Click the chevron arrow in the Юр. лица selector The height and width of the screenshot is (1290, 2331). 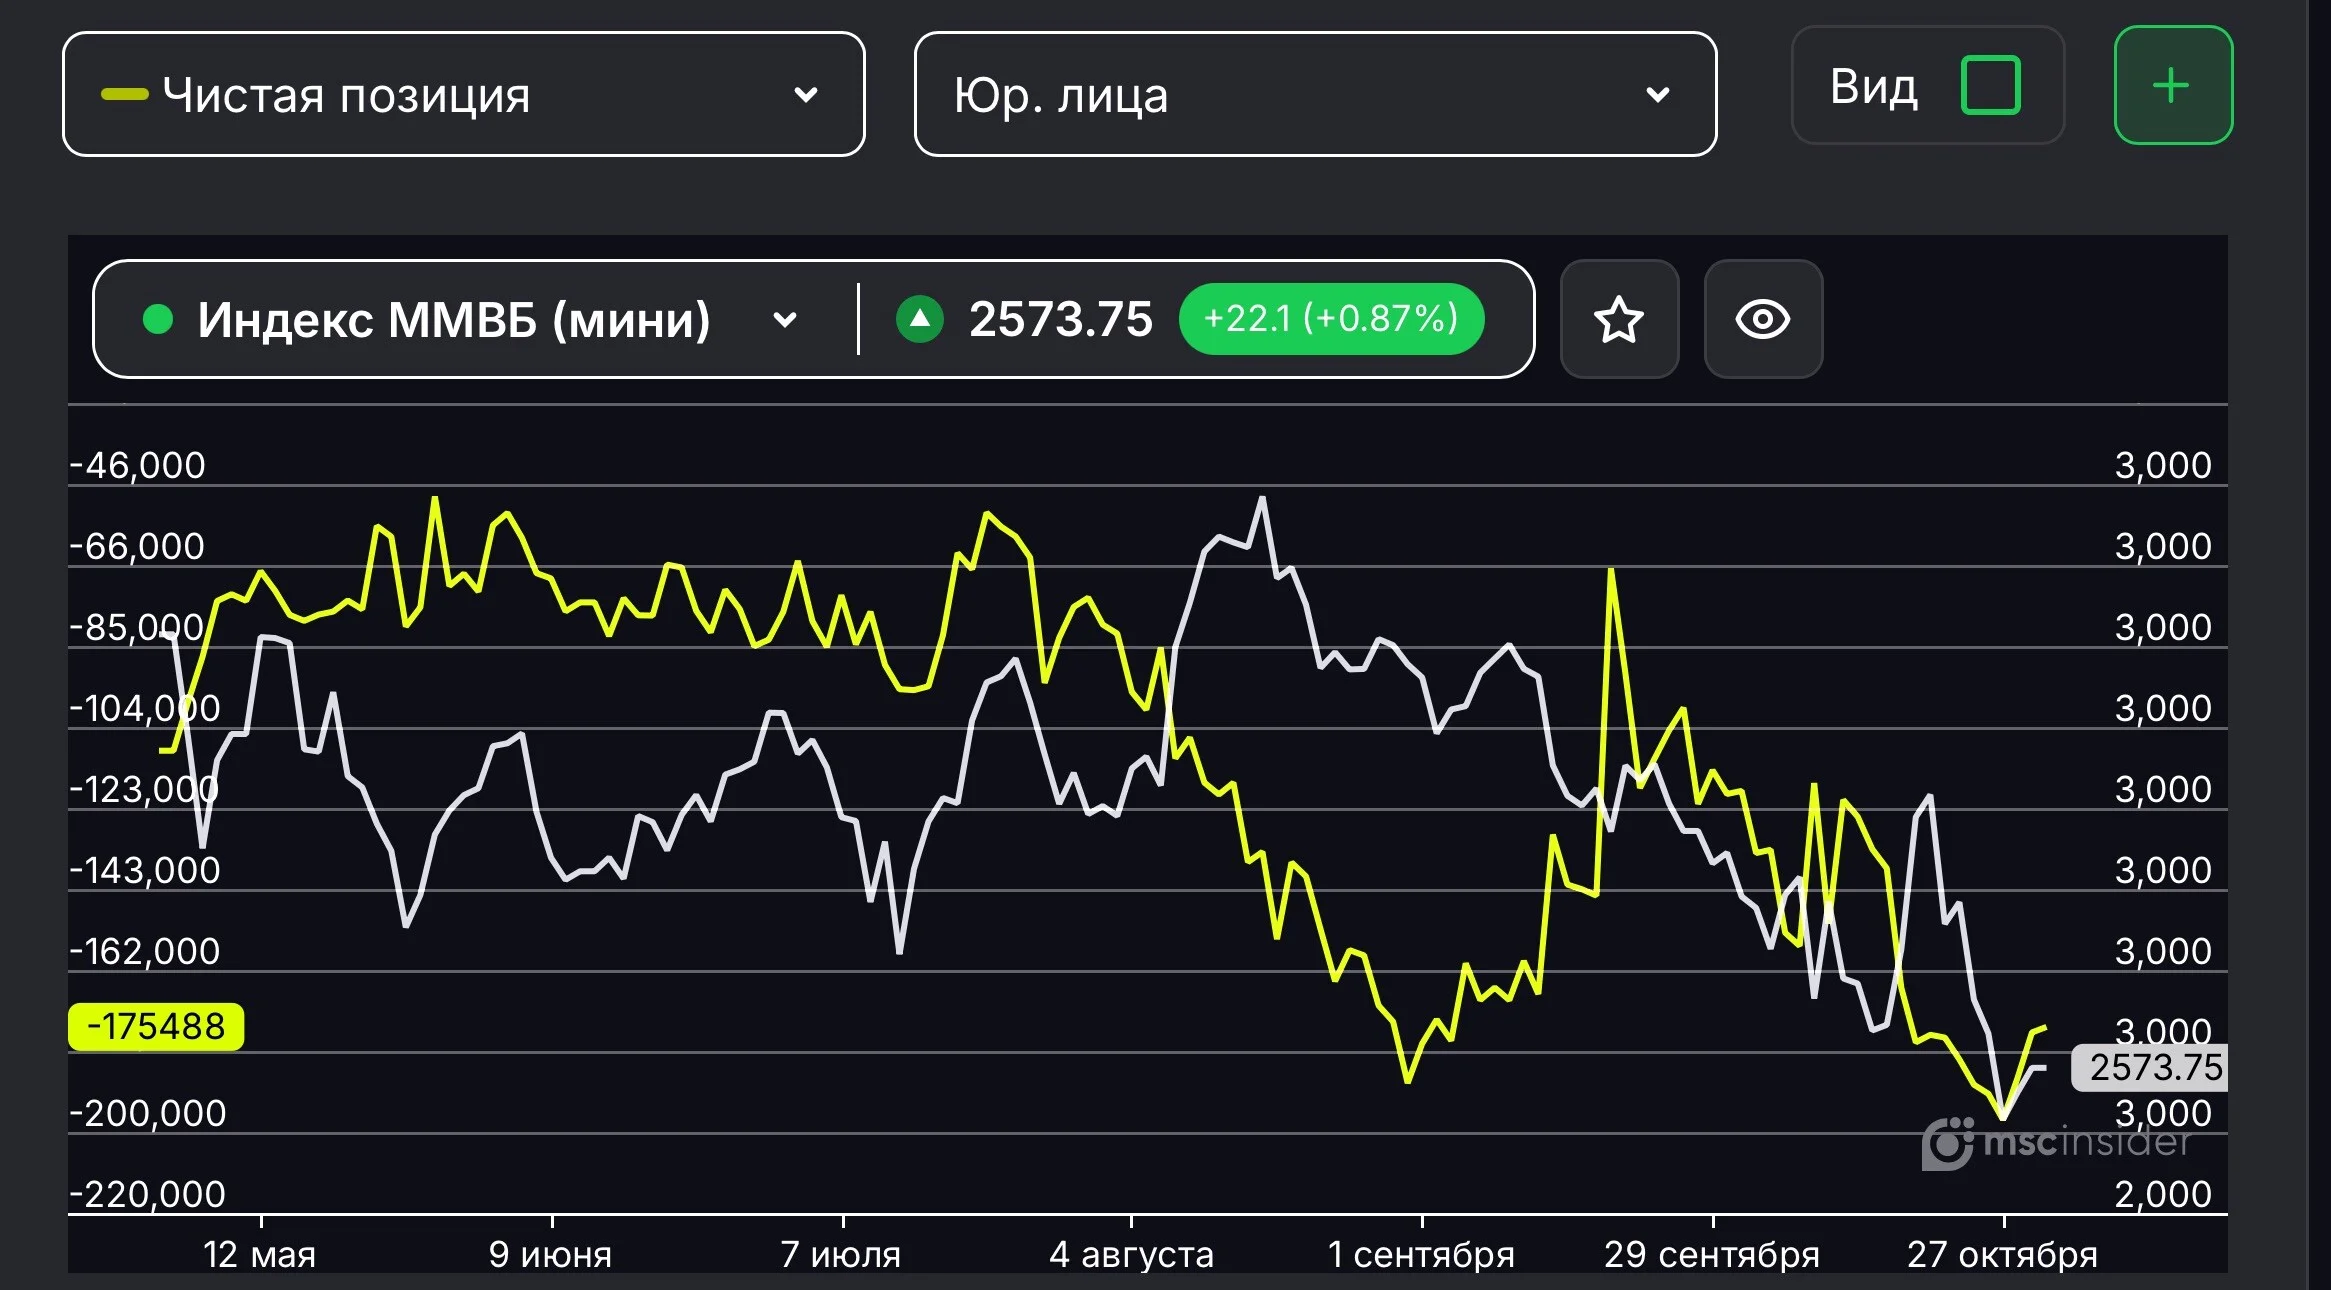(1657, 95)
